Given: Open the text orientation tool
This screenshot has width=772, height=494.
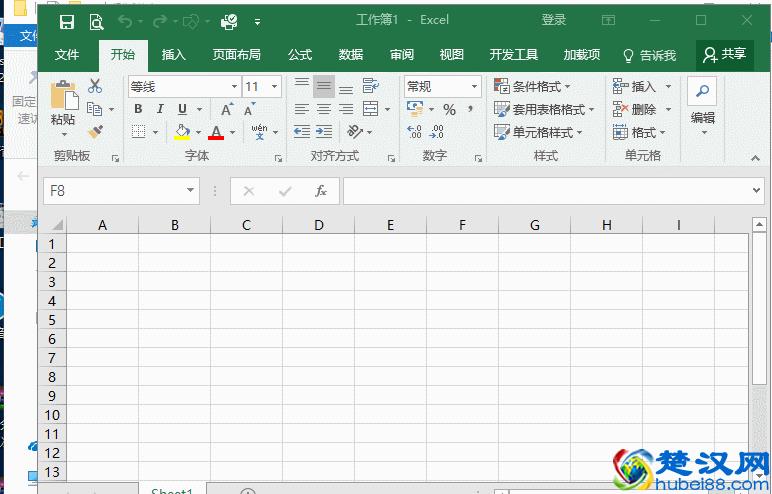Looking at the screenshot, I should click(355, 132).
